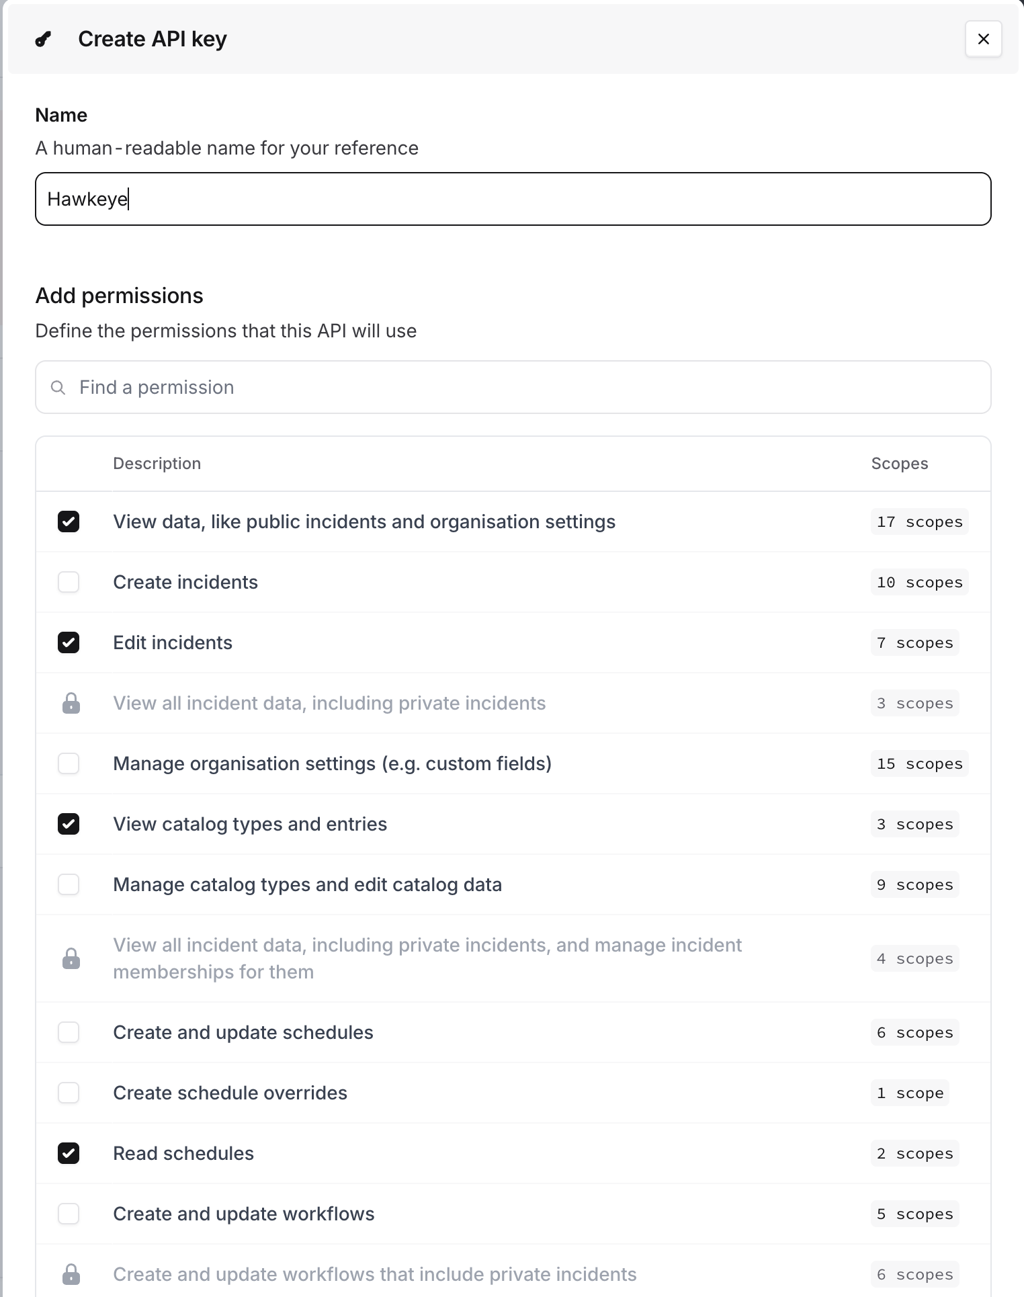Check the "Create schedule overrides" permission
1024x1297 pixels.
point(68,1093)
